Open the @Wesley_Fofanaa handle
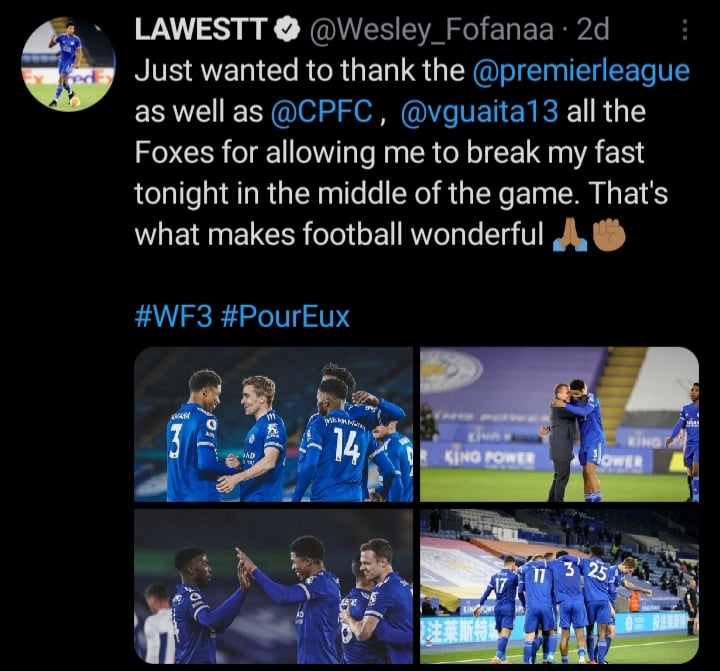The image size is (720, 671). coord(432,30)
